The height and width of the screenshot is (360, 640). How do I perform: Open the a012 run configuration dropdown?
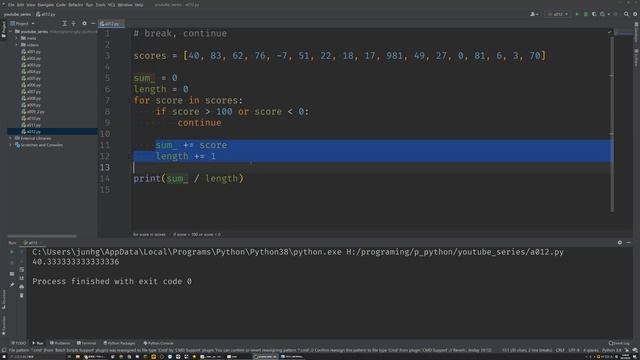[558, 14]
